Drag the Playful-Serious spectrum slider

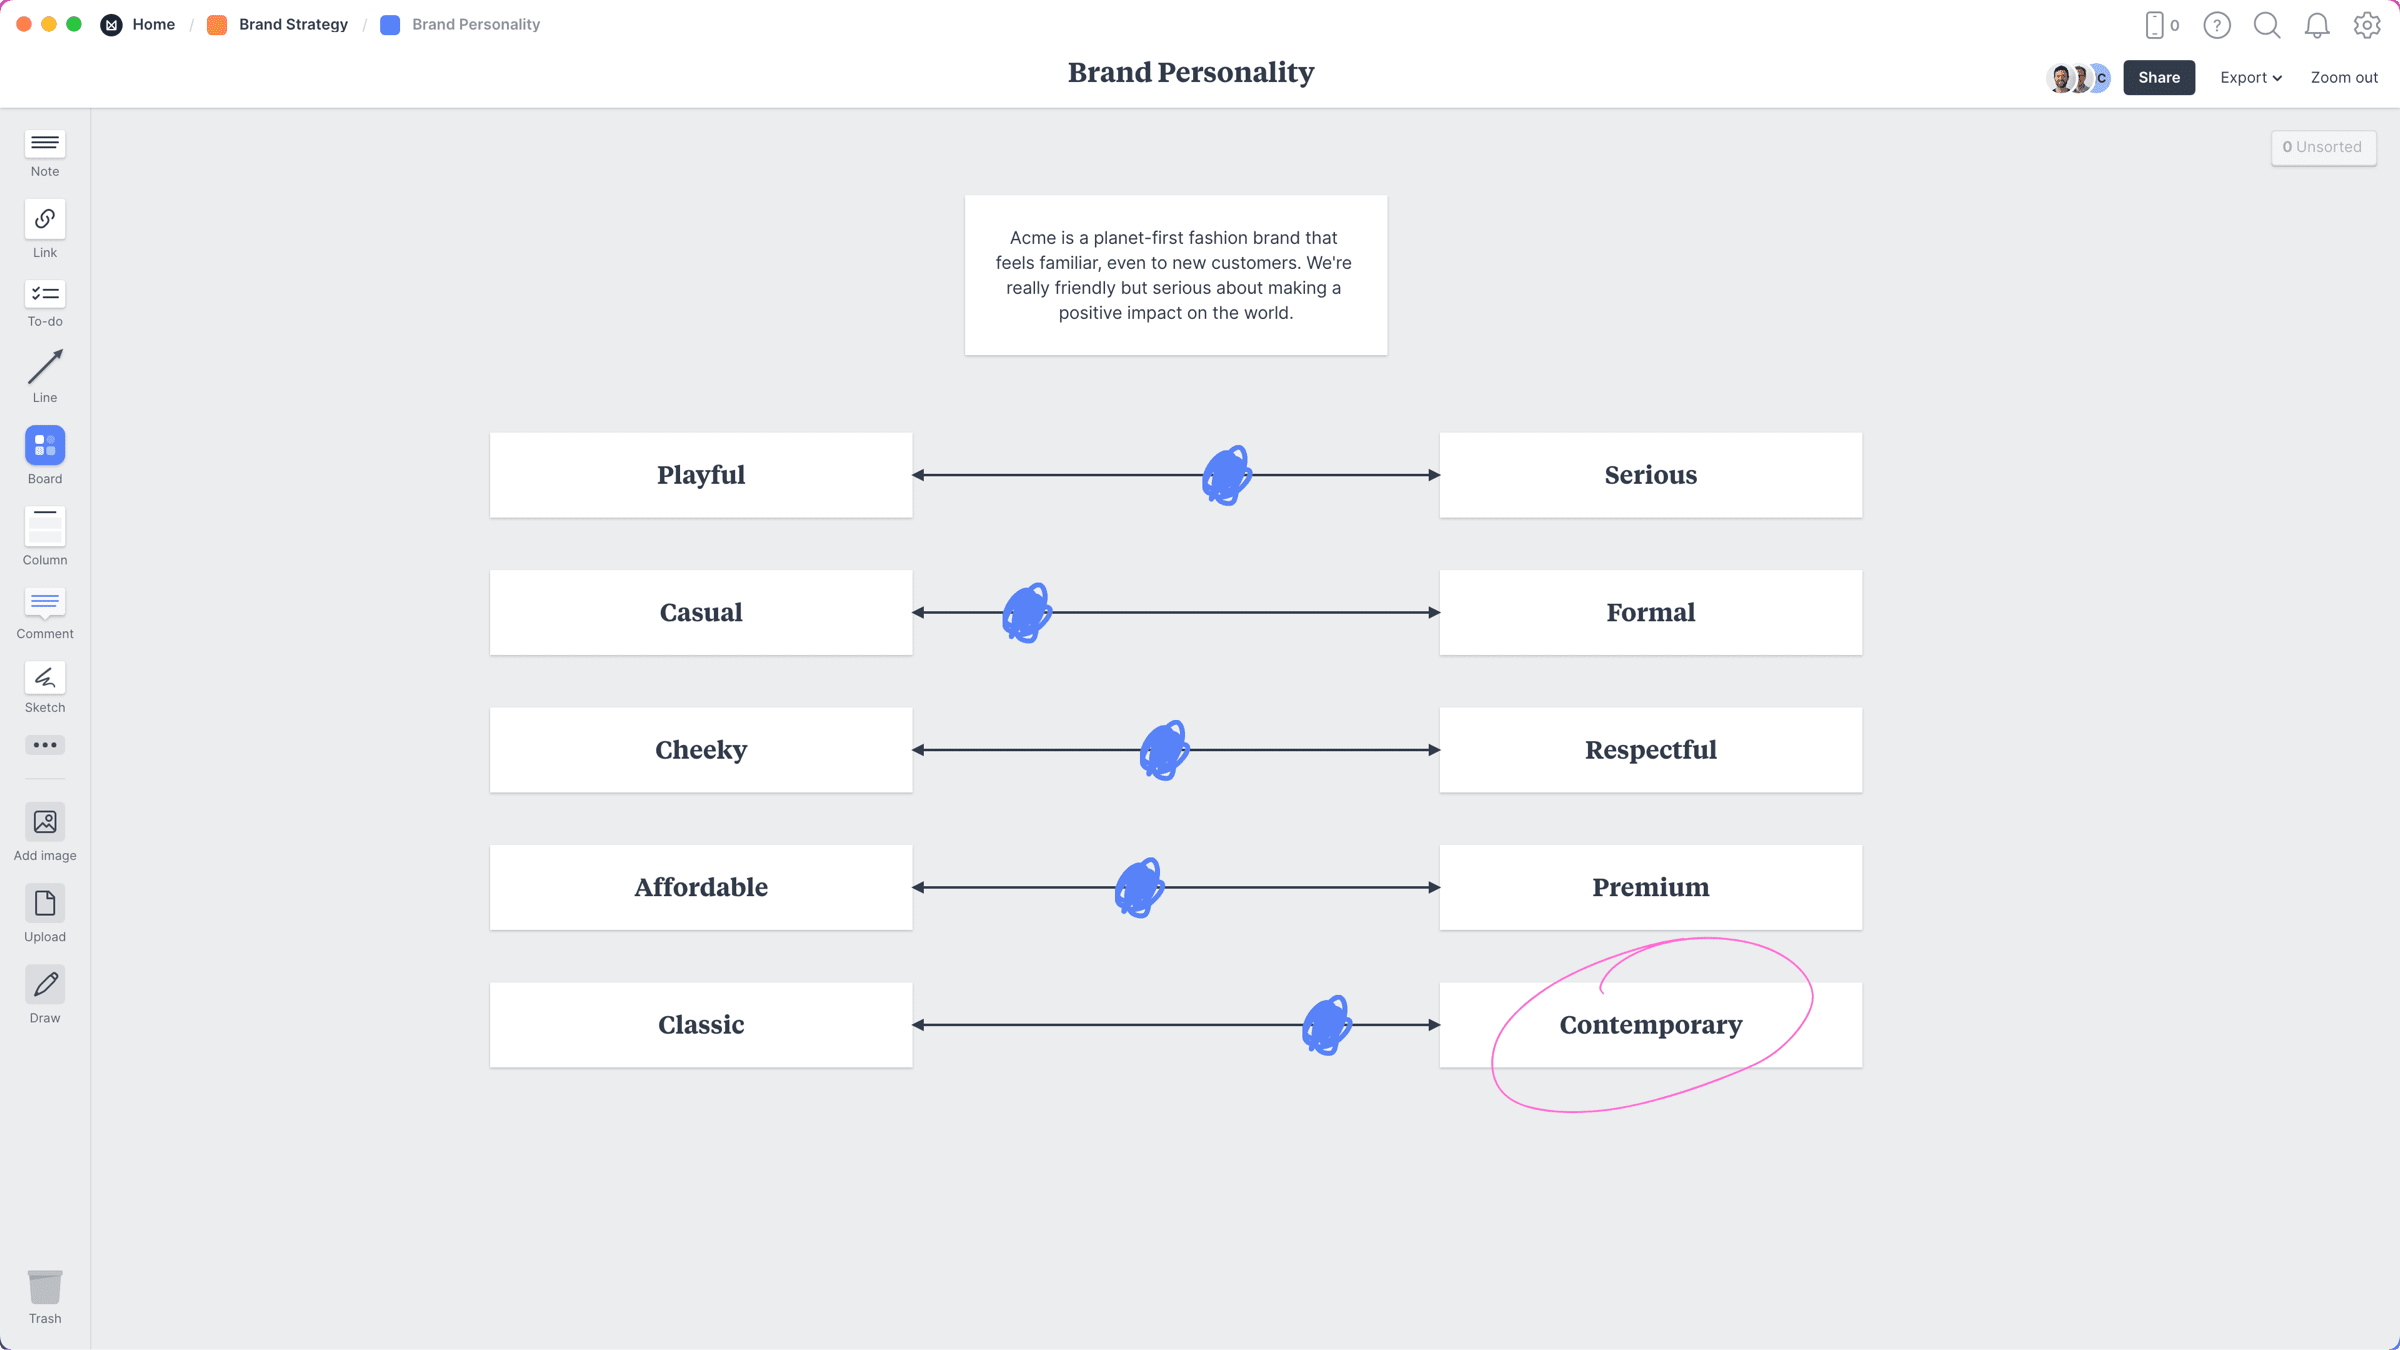[x=1226, y=475]
